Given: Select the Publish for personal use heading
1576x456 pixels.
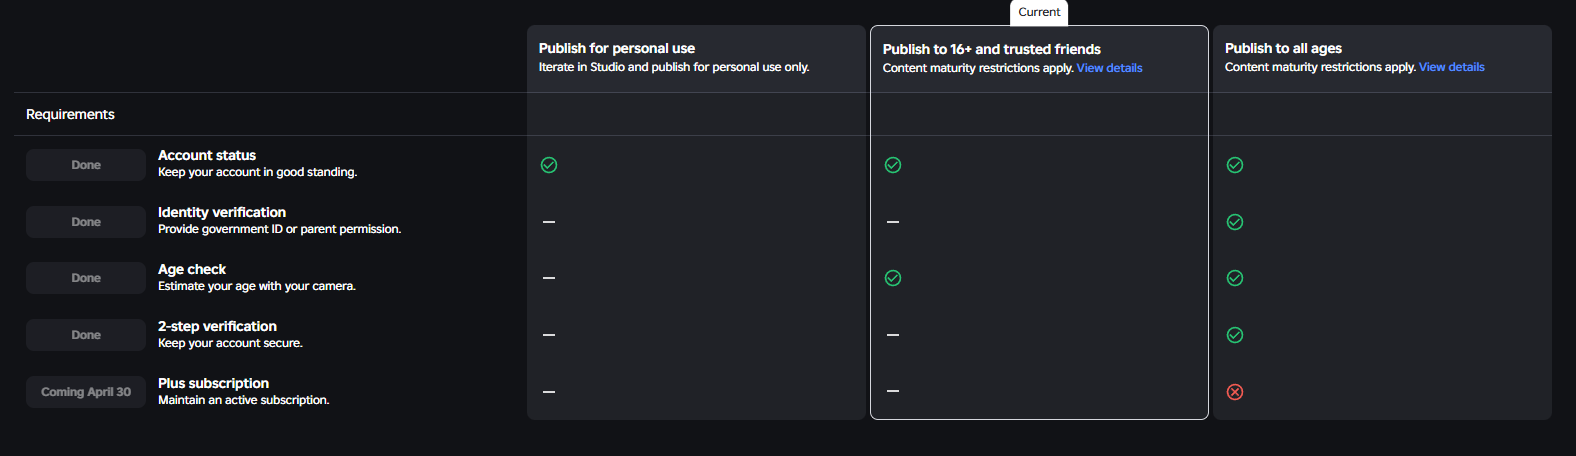Looking at the screenshot, I should [617, 48].
